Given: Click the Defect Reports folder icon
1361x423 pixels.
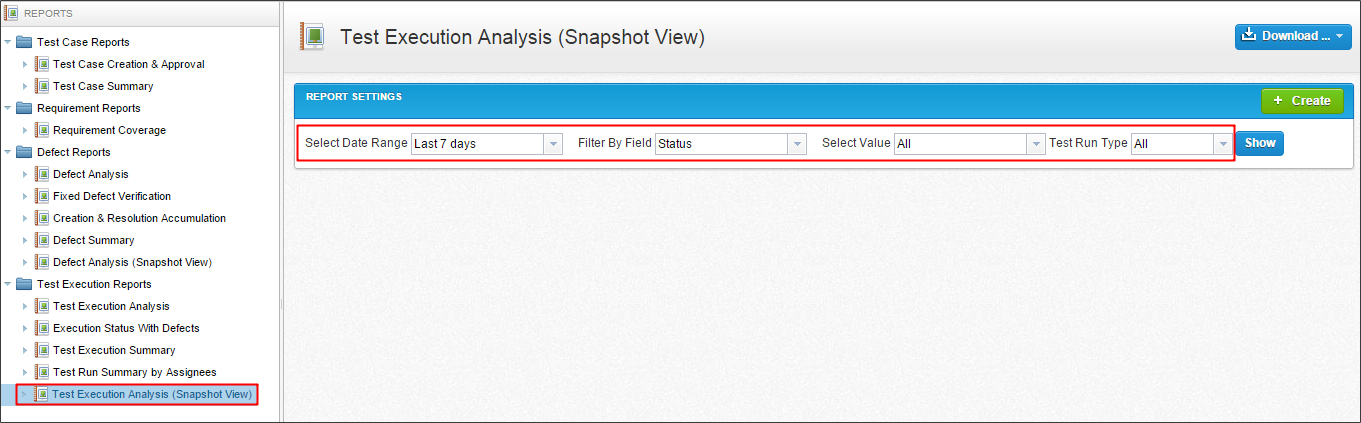Looking at the screenshot, I should pyautogui.click(x=24, y=152).
